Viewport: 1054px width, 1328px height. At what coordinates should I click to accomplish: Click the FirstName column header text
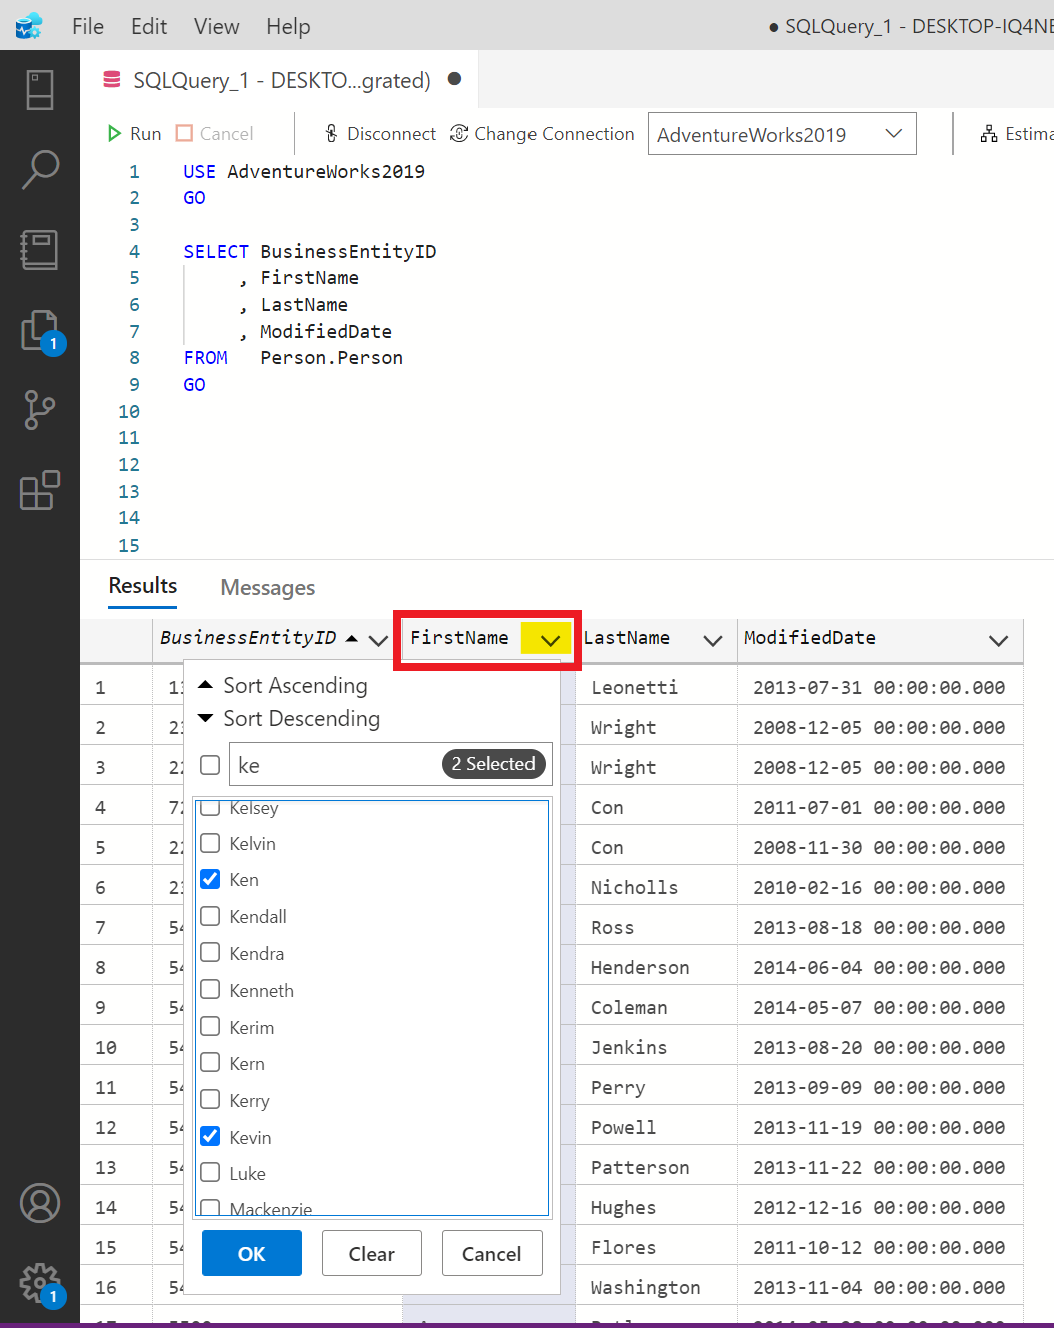click(459, 637)
